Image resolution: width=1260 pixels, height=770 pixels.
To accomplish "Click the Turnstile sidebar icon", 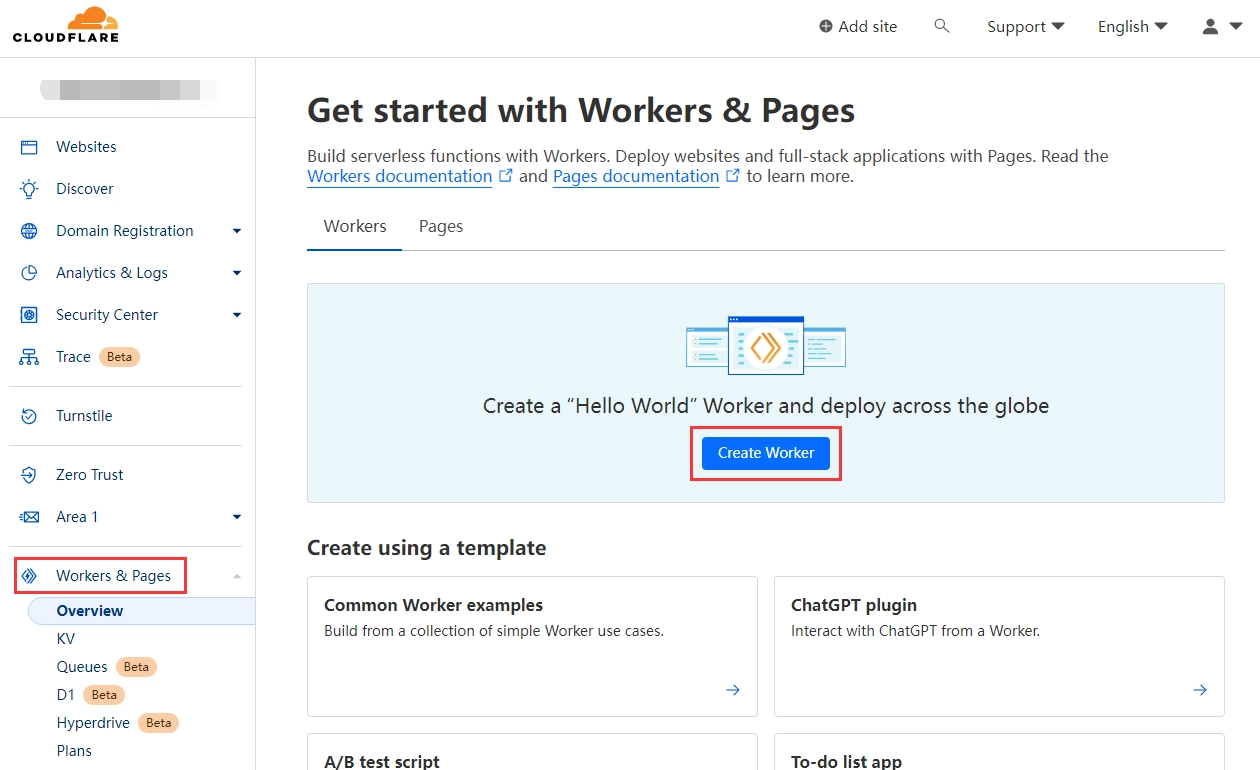I will [29, 416].
